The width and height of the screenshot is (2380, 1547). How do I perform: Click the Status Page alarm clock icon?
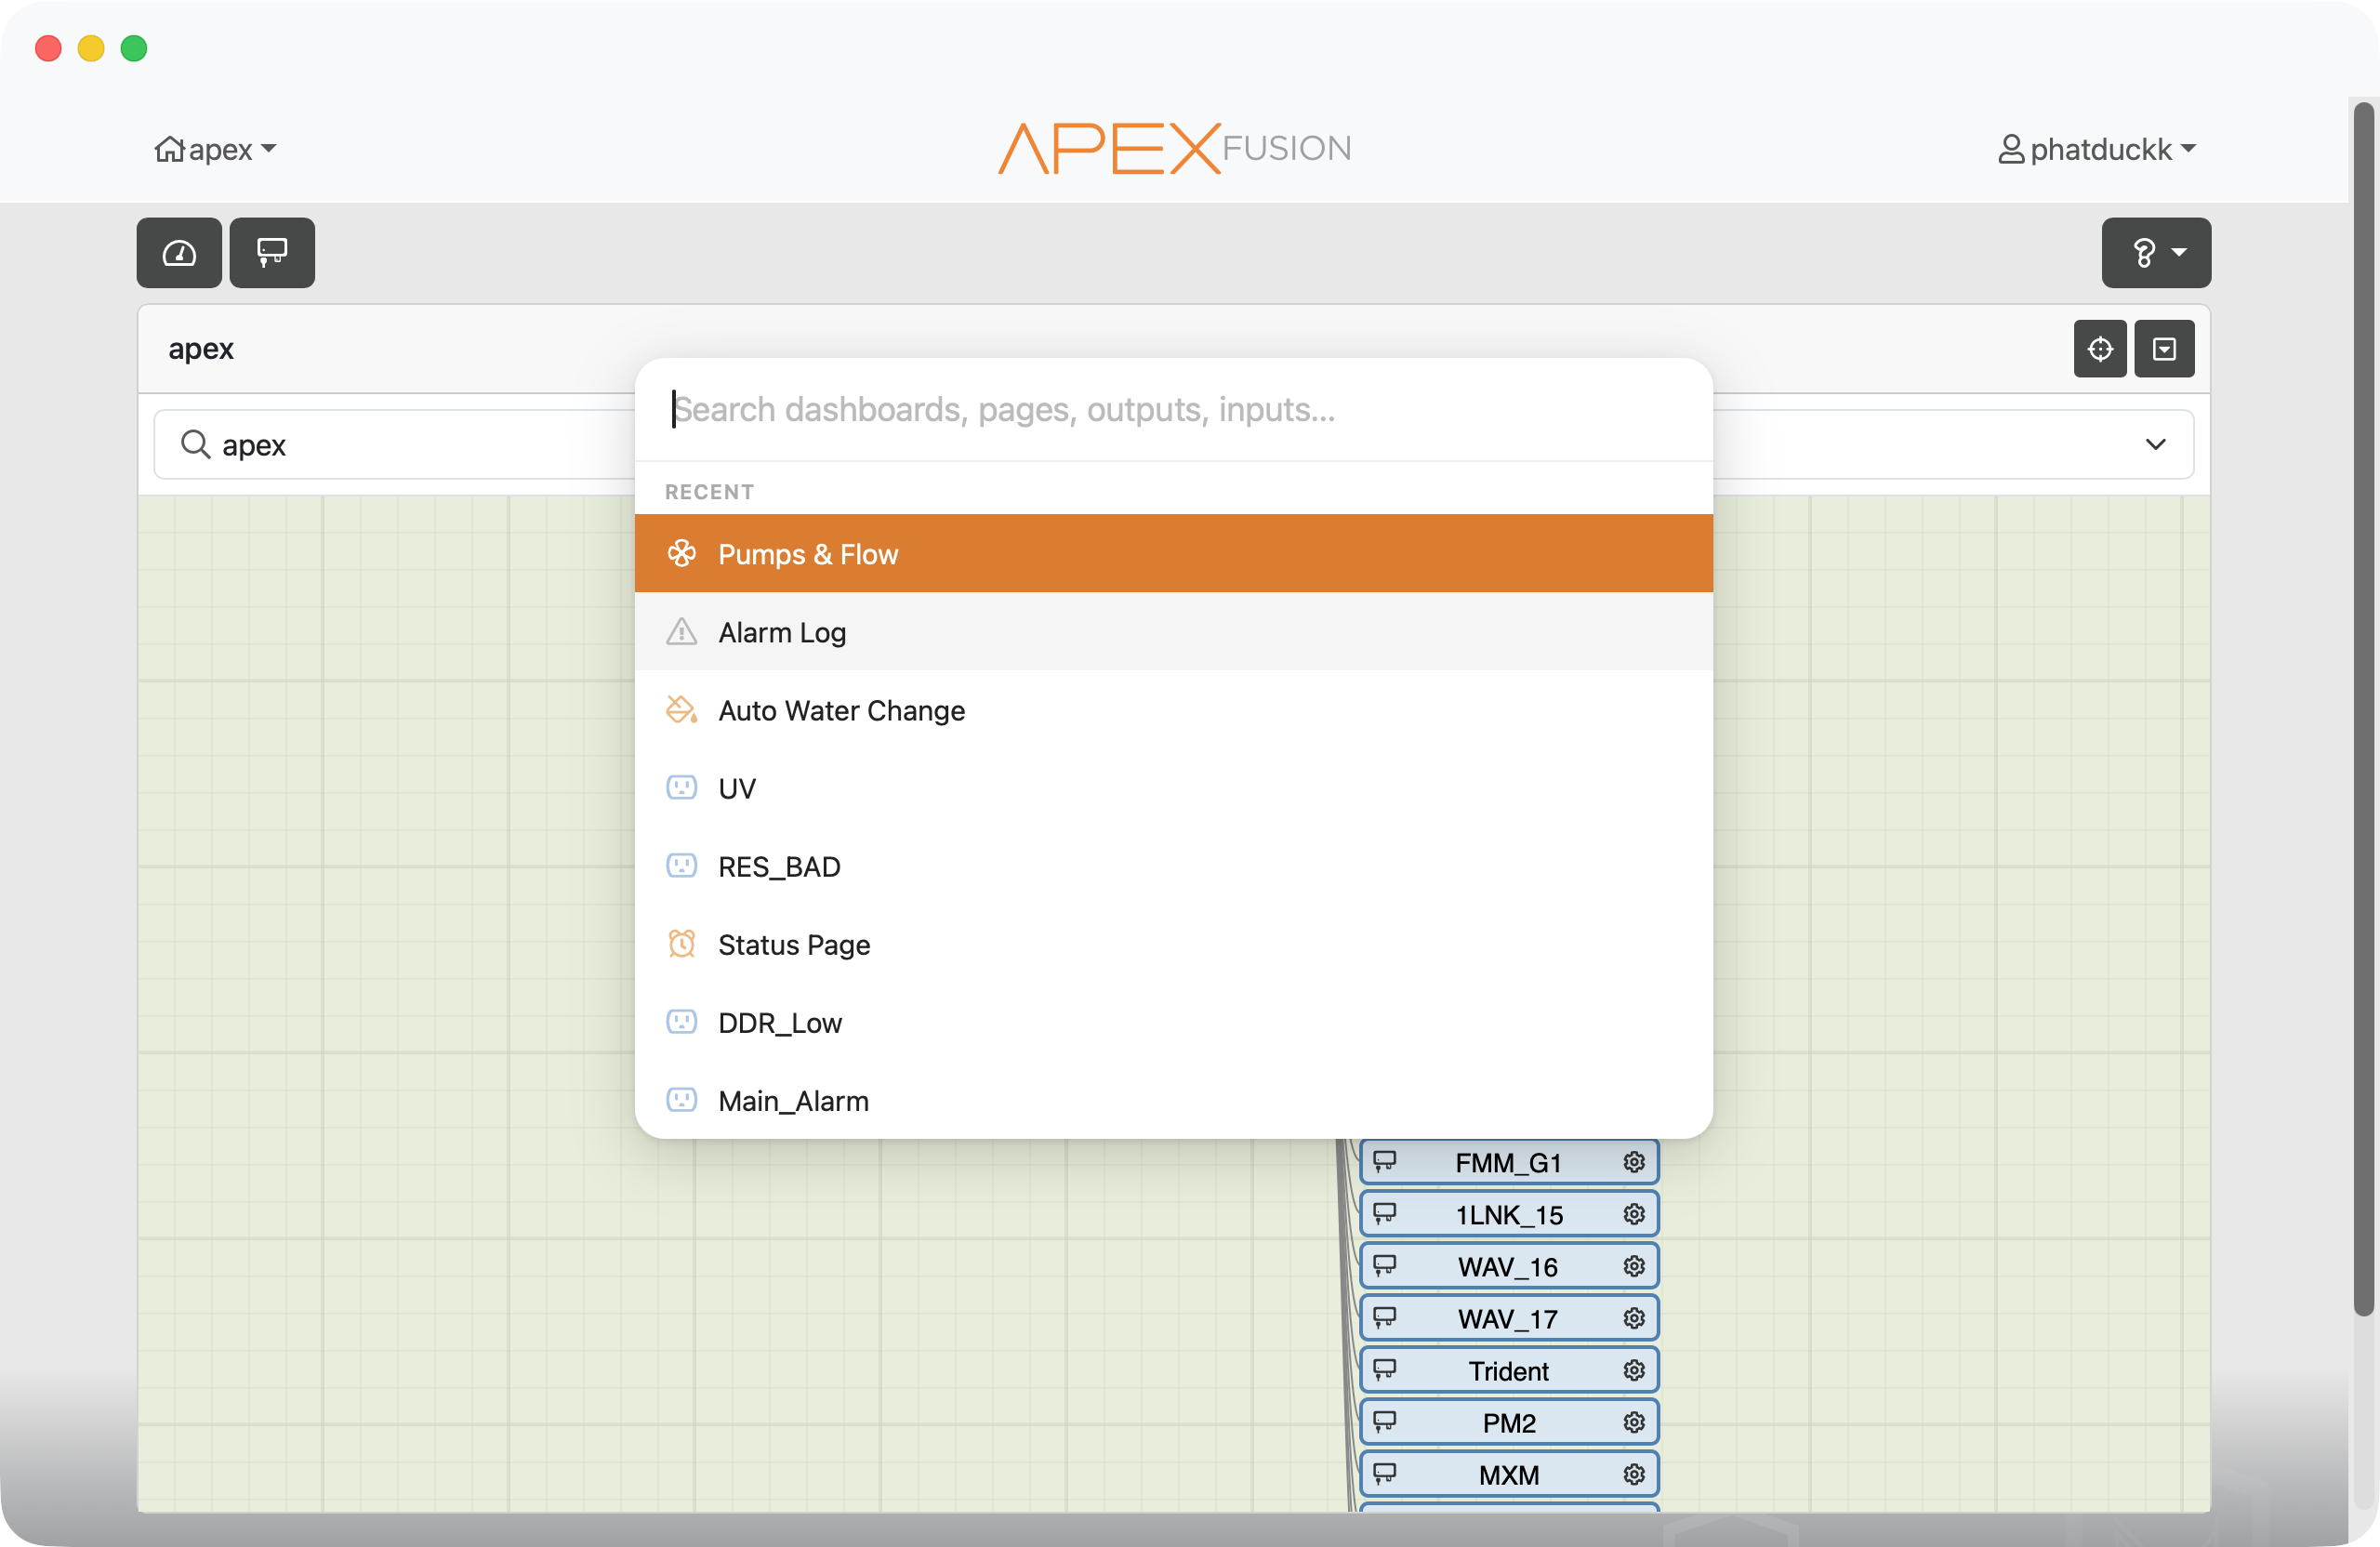682,944
